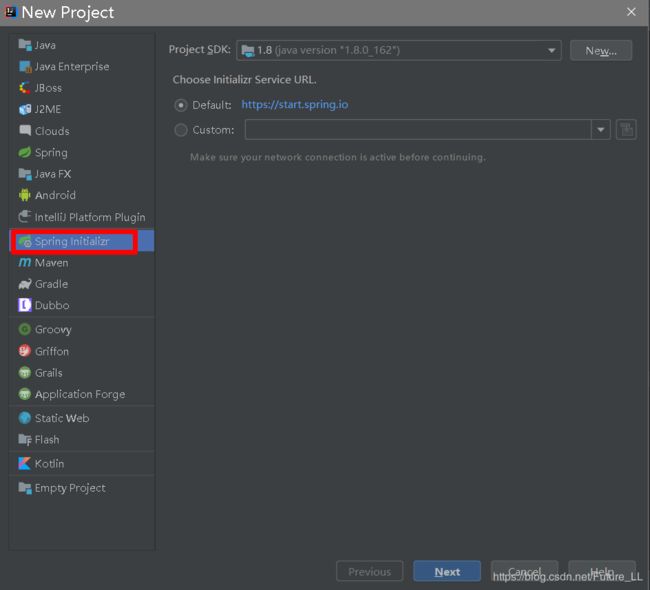Select Groovy project type label
Image resolution: width=650 pixels, height=590 pixels.
[53, 330]
